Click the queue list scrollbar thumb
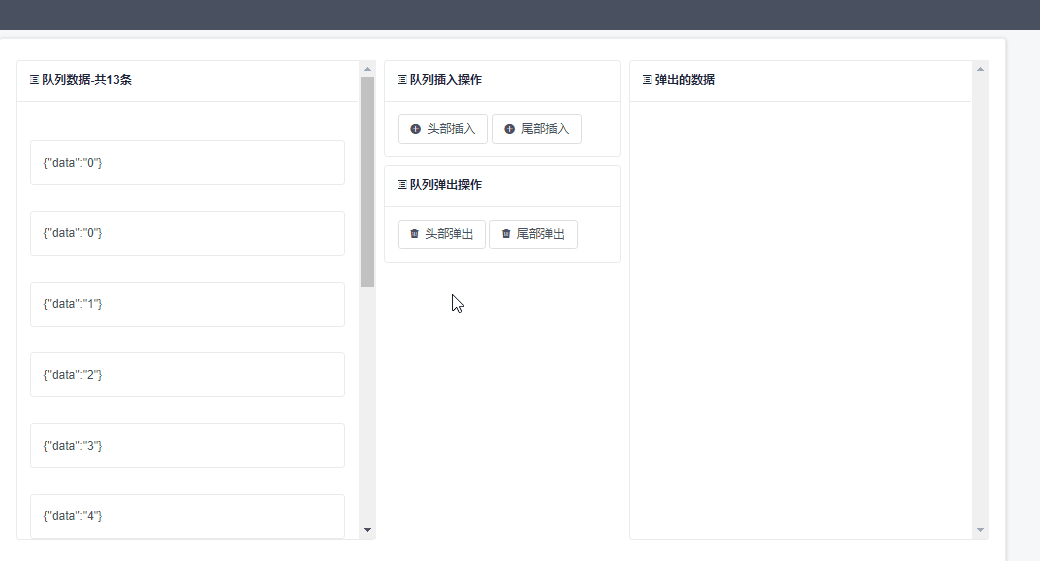This screenshot has height=561, width=1040. [367, 182]
